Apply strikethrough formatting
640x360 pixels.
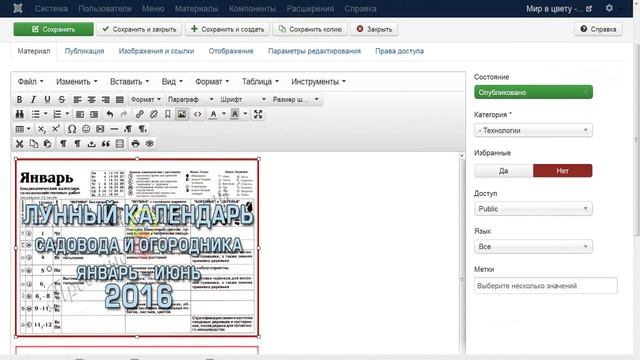coord(62,100)
